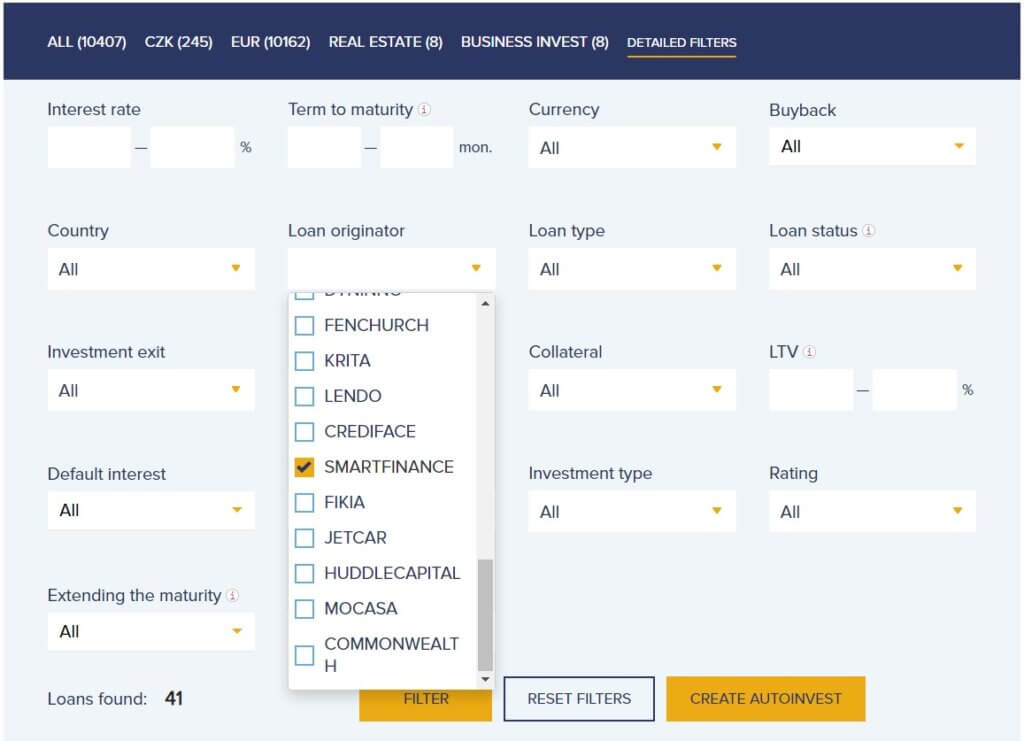This screenshot has height=741, width=1024.
Task: Check the FENCHURCH originator checkbox
Action: pos(305,326)
